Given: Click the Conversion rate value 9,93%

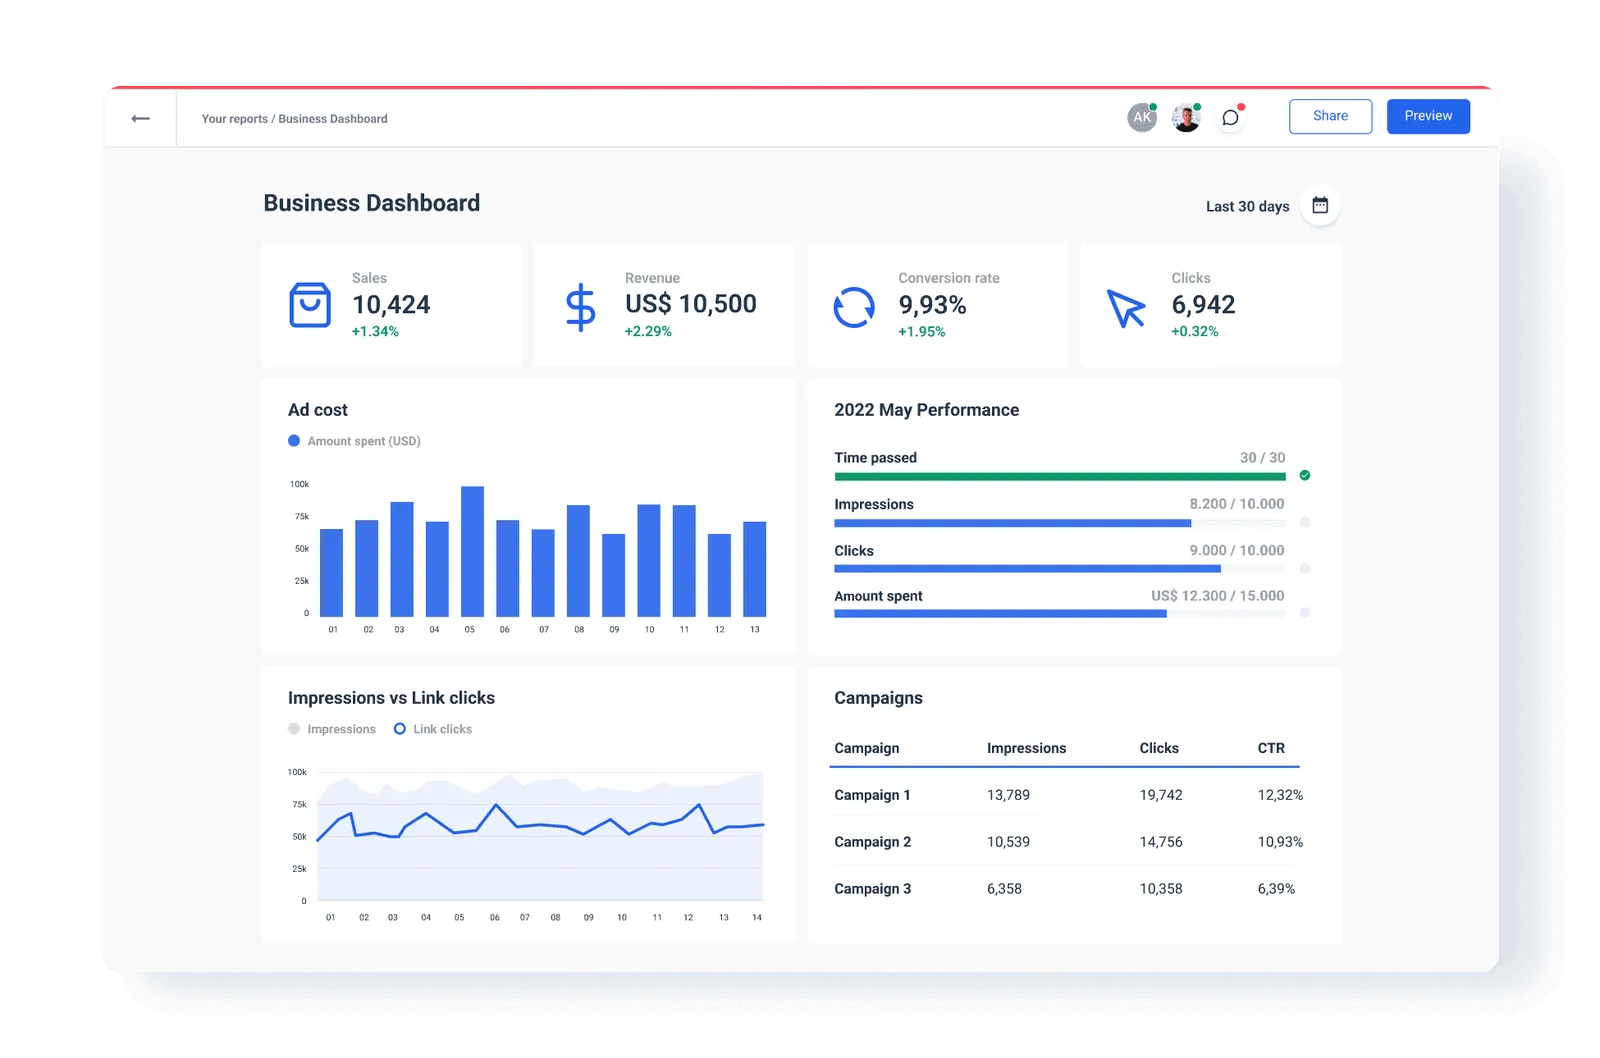Looking at the screenshot, I should click(932, 304).
